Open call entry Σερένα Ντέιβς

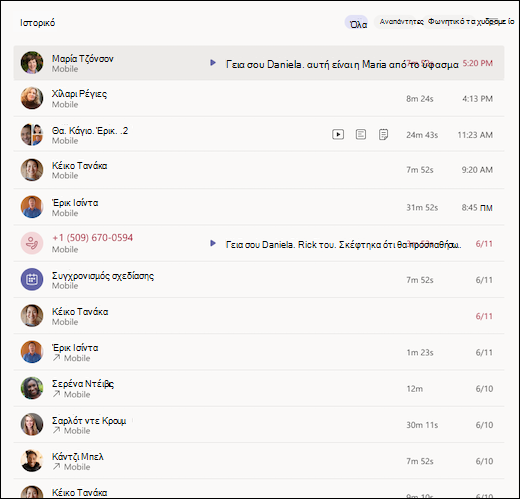pos(259,388)
